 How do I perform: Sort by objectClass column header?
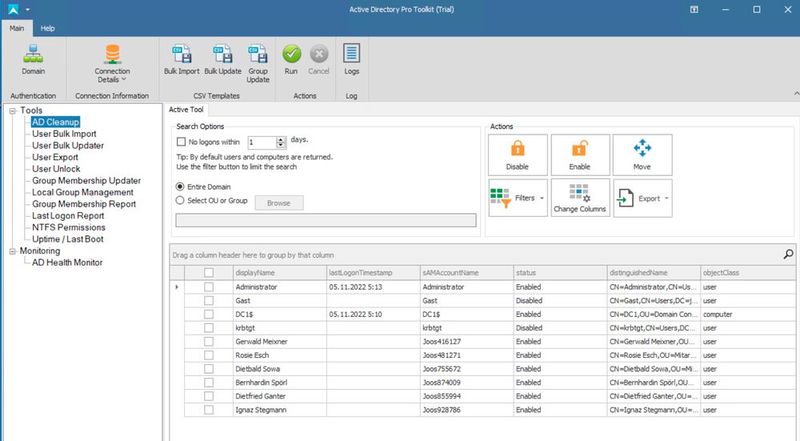(747, 273)
